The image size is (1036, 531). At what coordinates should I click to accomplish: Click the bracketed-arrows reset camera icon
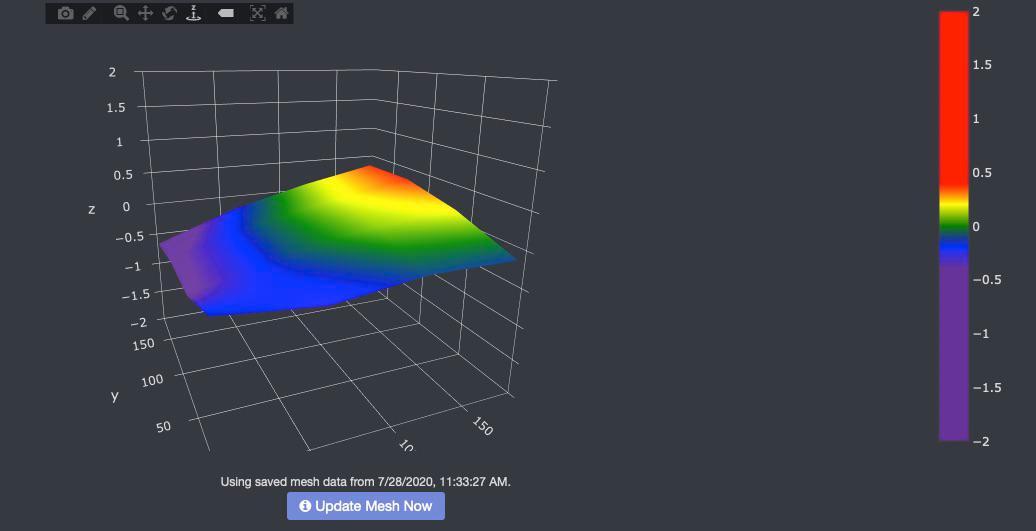click(x=258, y=13)
